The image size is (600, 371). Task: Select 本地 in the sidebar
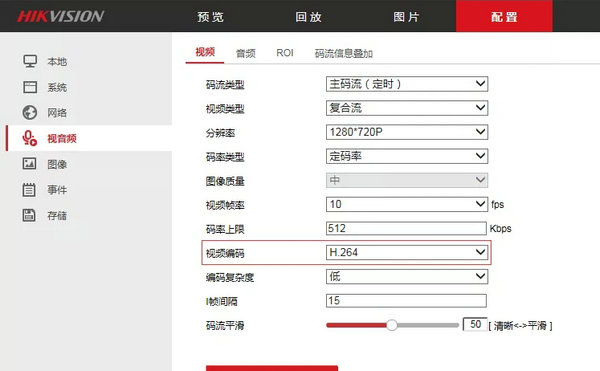pyautogui.click(x=57, y=62)
